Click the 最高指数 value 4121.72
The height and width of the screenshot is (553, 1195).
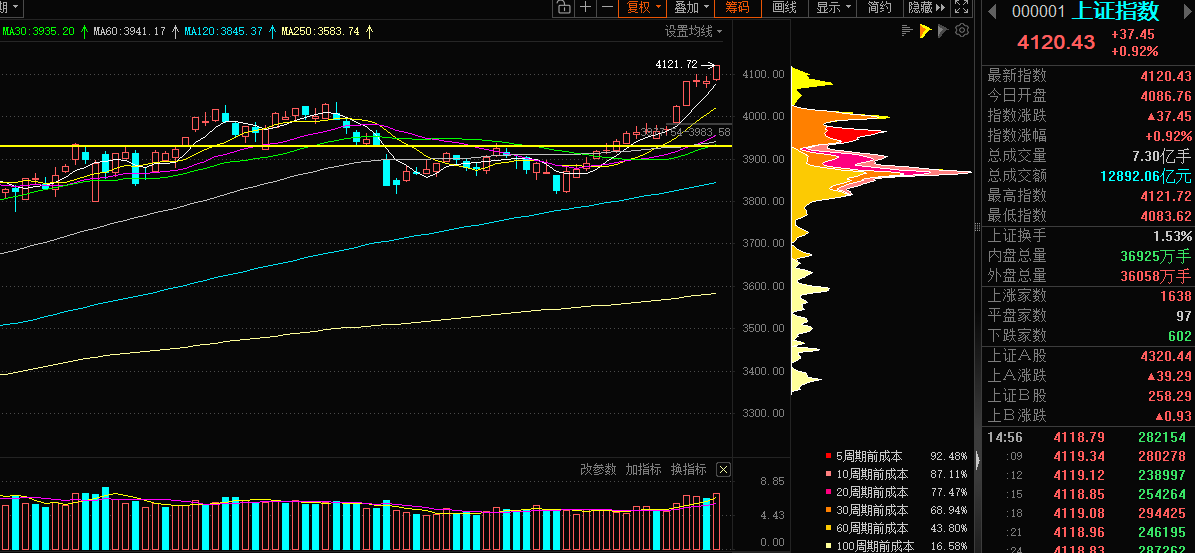coord(1166,196)
